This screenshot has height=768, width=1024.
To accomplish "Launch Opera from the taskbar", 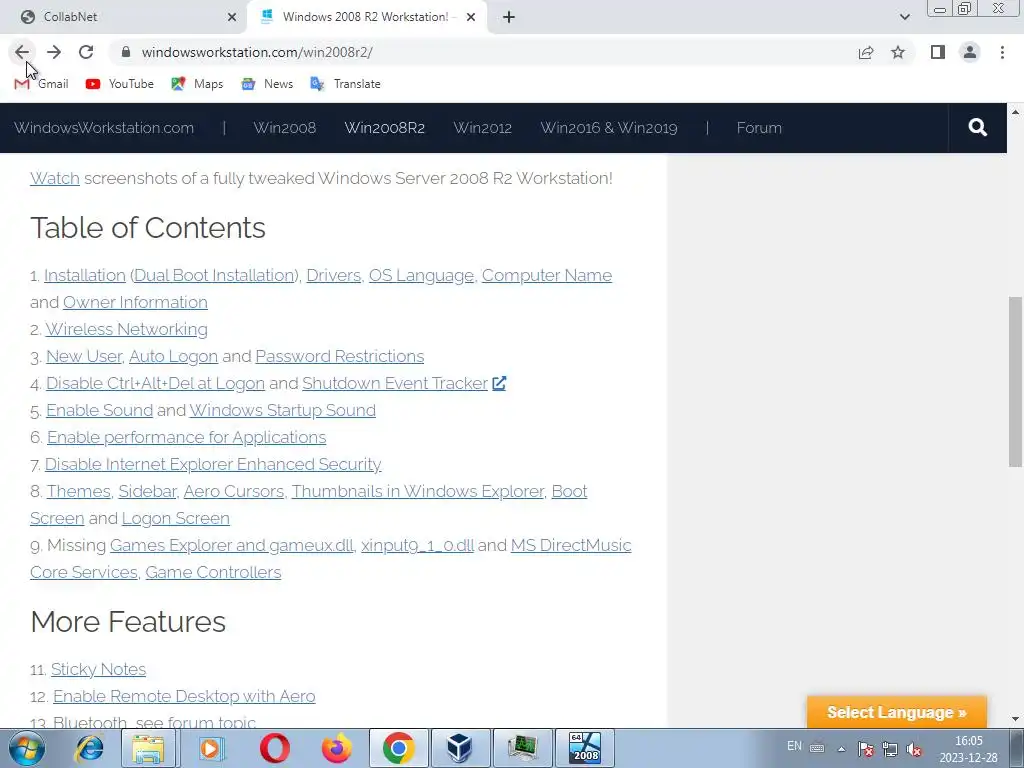I will tap(275, 748).
